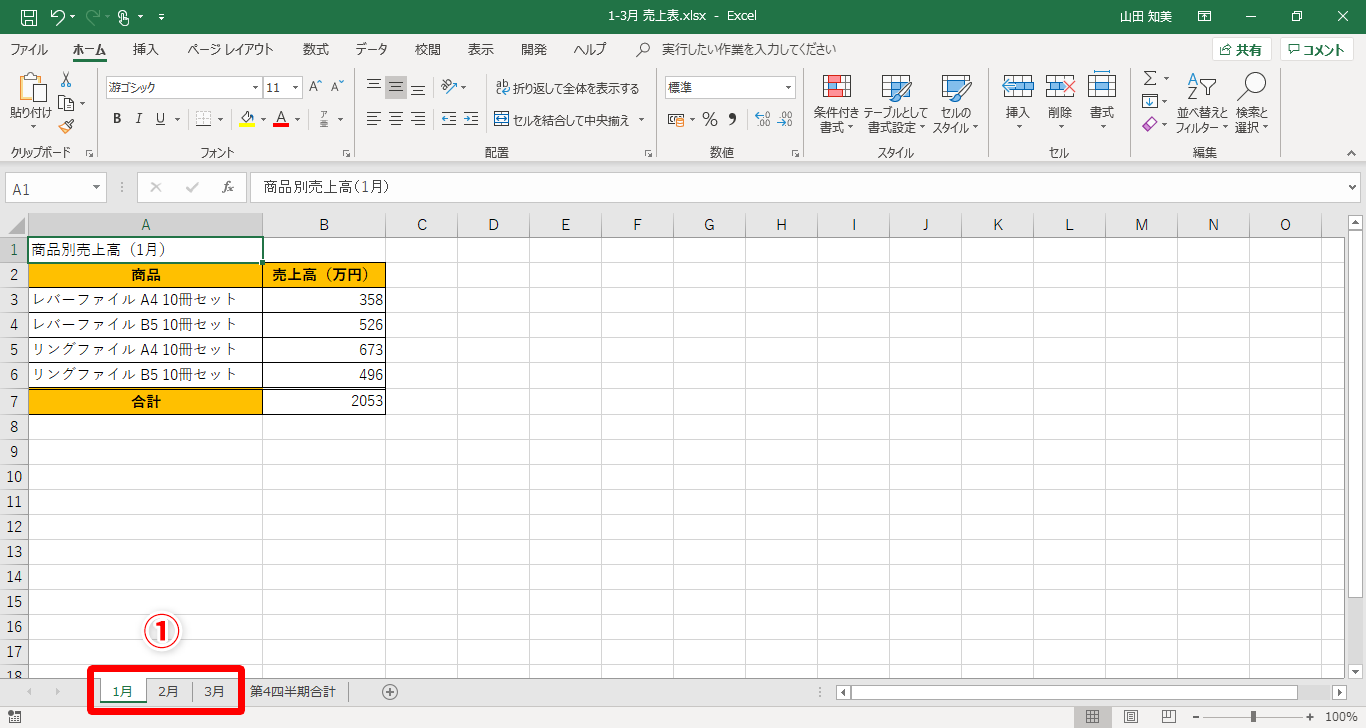1366x728 pixels.
Task: Open セルのスタイル cell styles
Action: pos(955,104)
